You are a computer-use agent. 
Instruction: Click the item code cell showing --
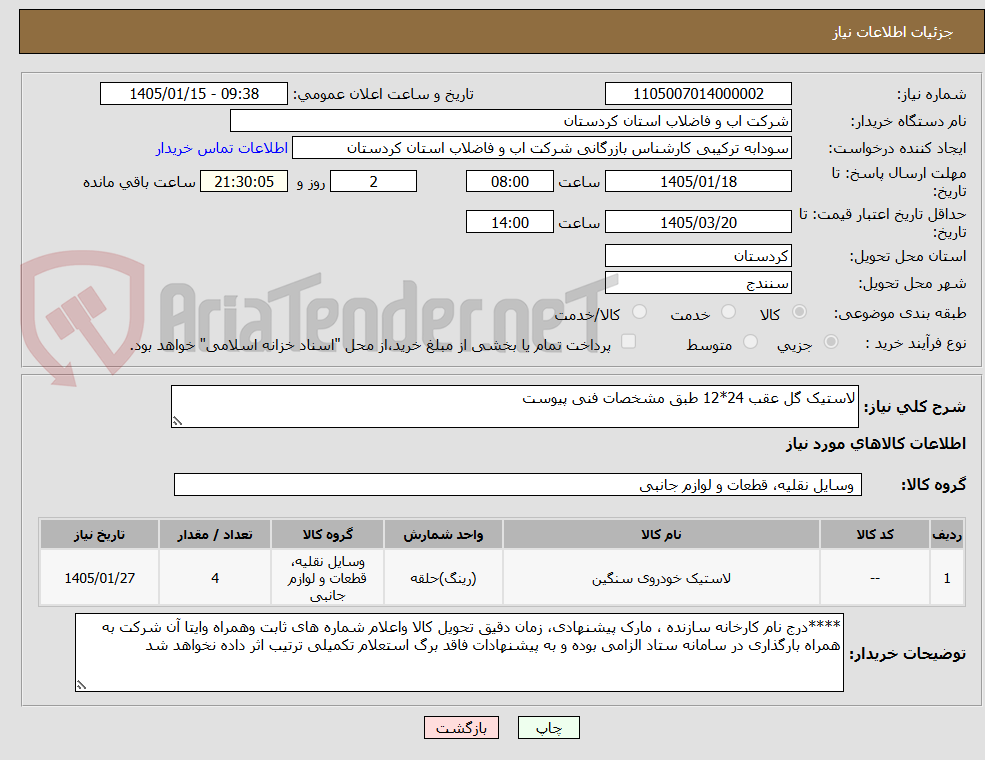coord(874,578)
